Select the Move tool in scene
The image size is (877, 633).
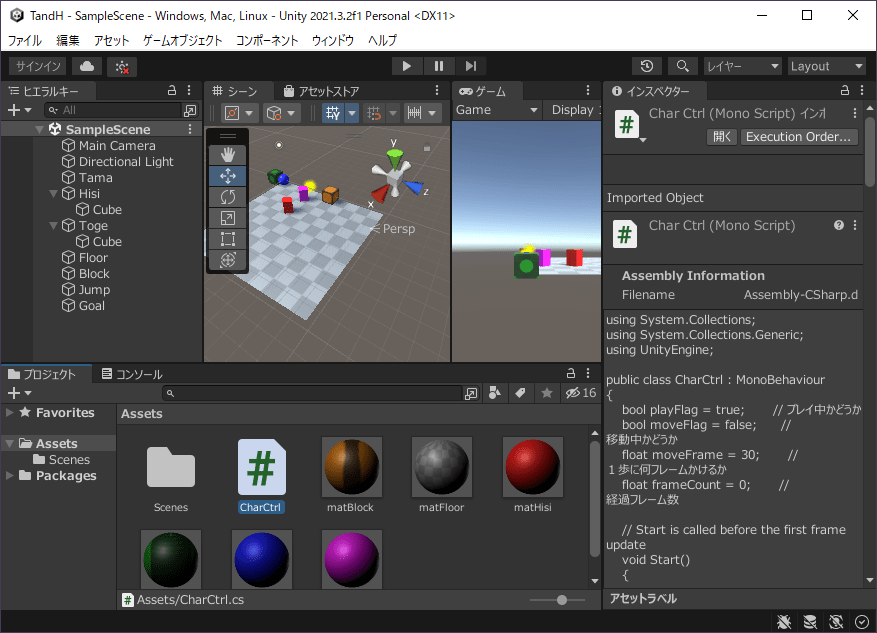[x=228, y=176]
